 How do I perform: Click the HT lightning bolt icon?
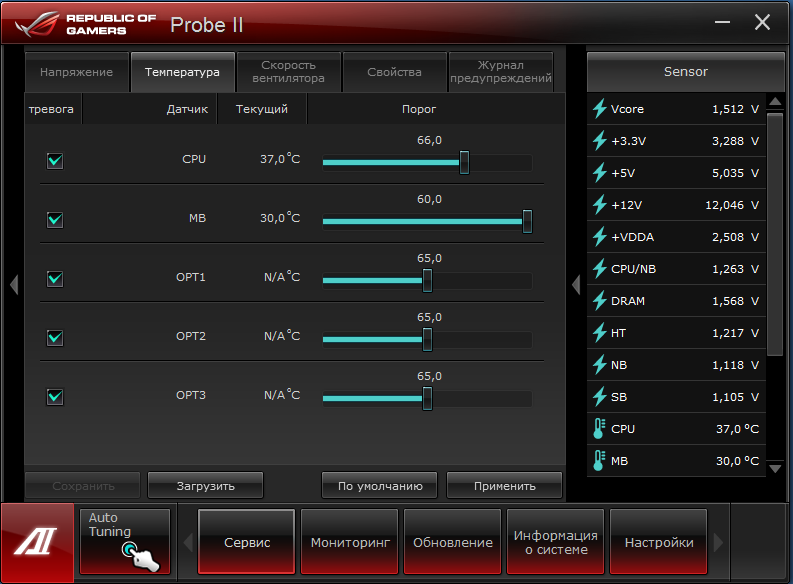600,333
